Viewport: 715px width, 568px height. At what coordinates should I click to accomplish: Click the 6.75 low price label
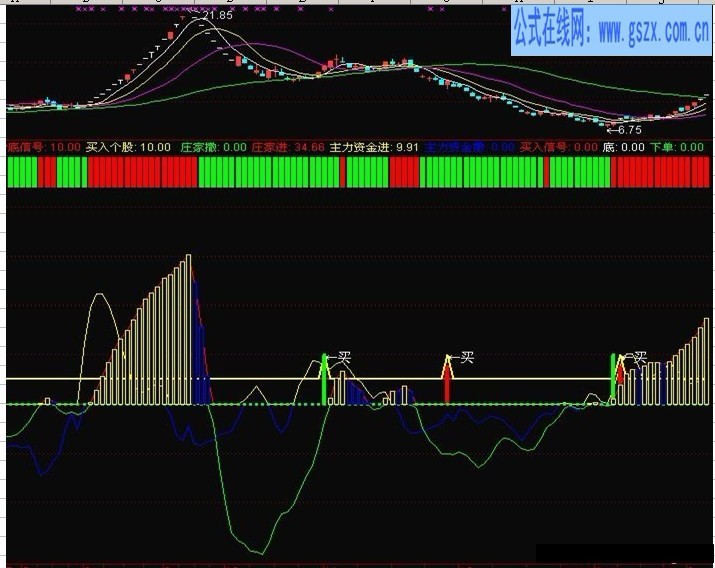coord(630,130)
